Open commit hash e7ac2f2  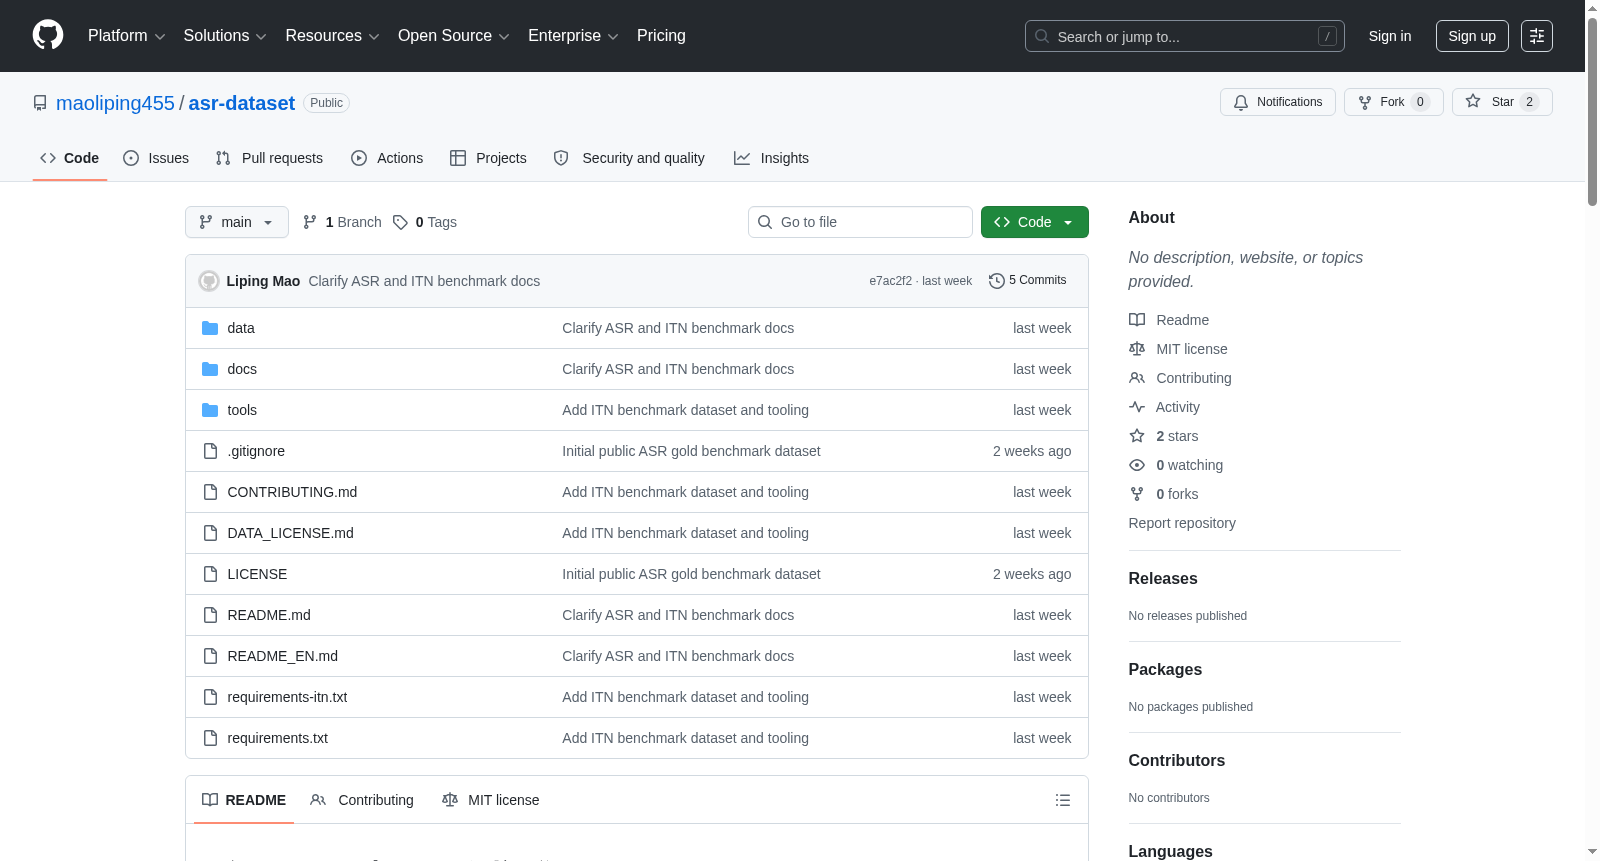(890, 281)
